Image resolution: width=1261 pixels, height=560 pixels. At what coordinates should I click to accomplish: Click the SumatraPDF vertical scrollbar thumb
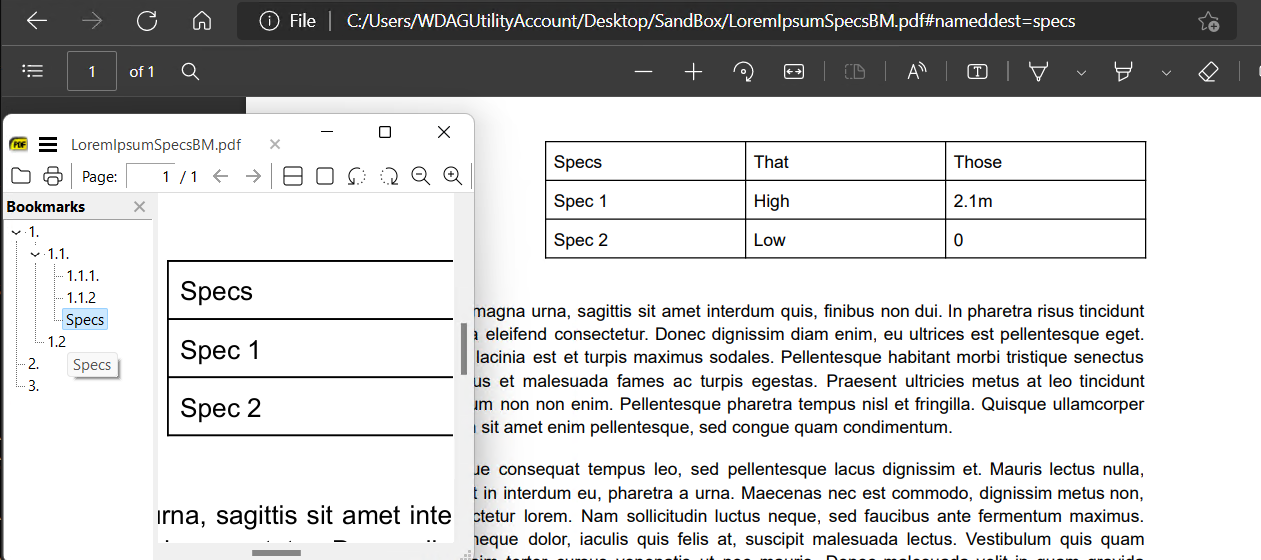(464, 349)
